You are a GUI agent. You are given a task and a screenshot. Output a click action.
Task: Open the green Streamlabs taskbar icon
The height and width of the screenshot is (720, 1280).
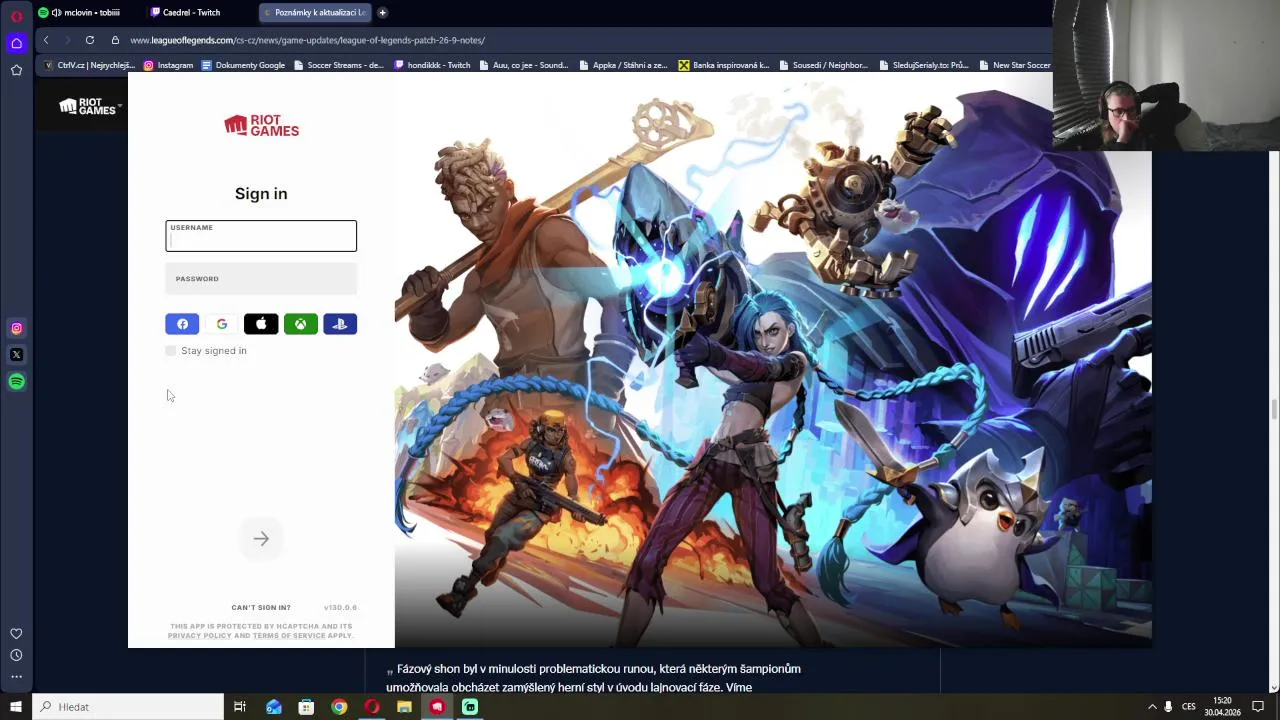click(470, 707)
